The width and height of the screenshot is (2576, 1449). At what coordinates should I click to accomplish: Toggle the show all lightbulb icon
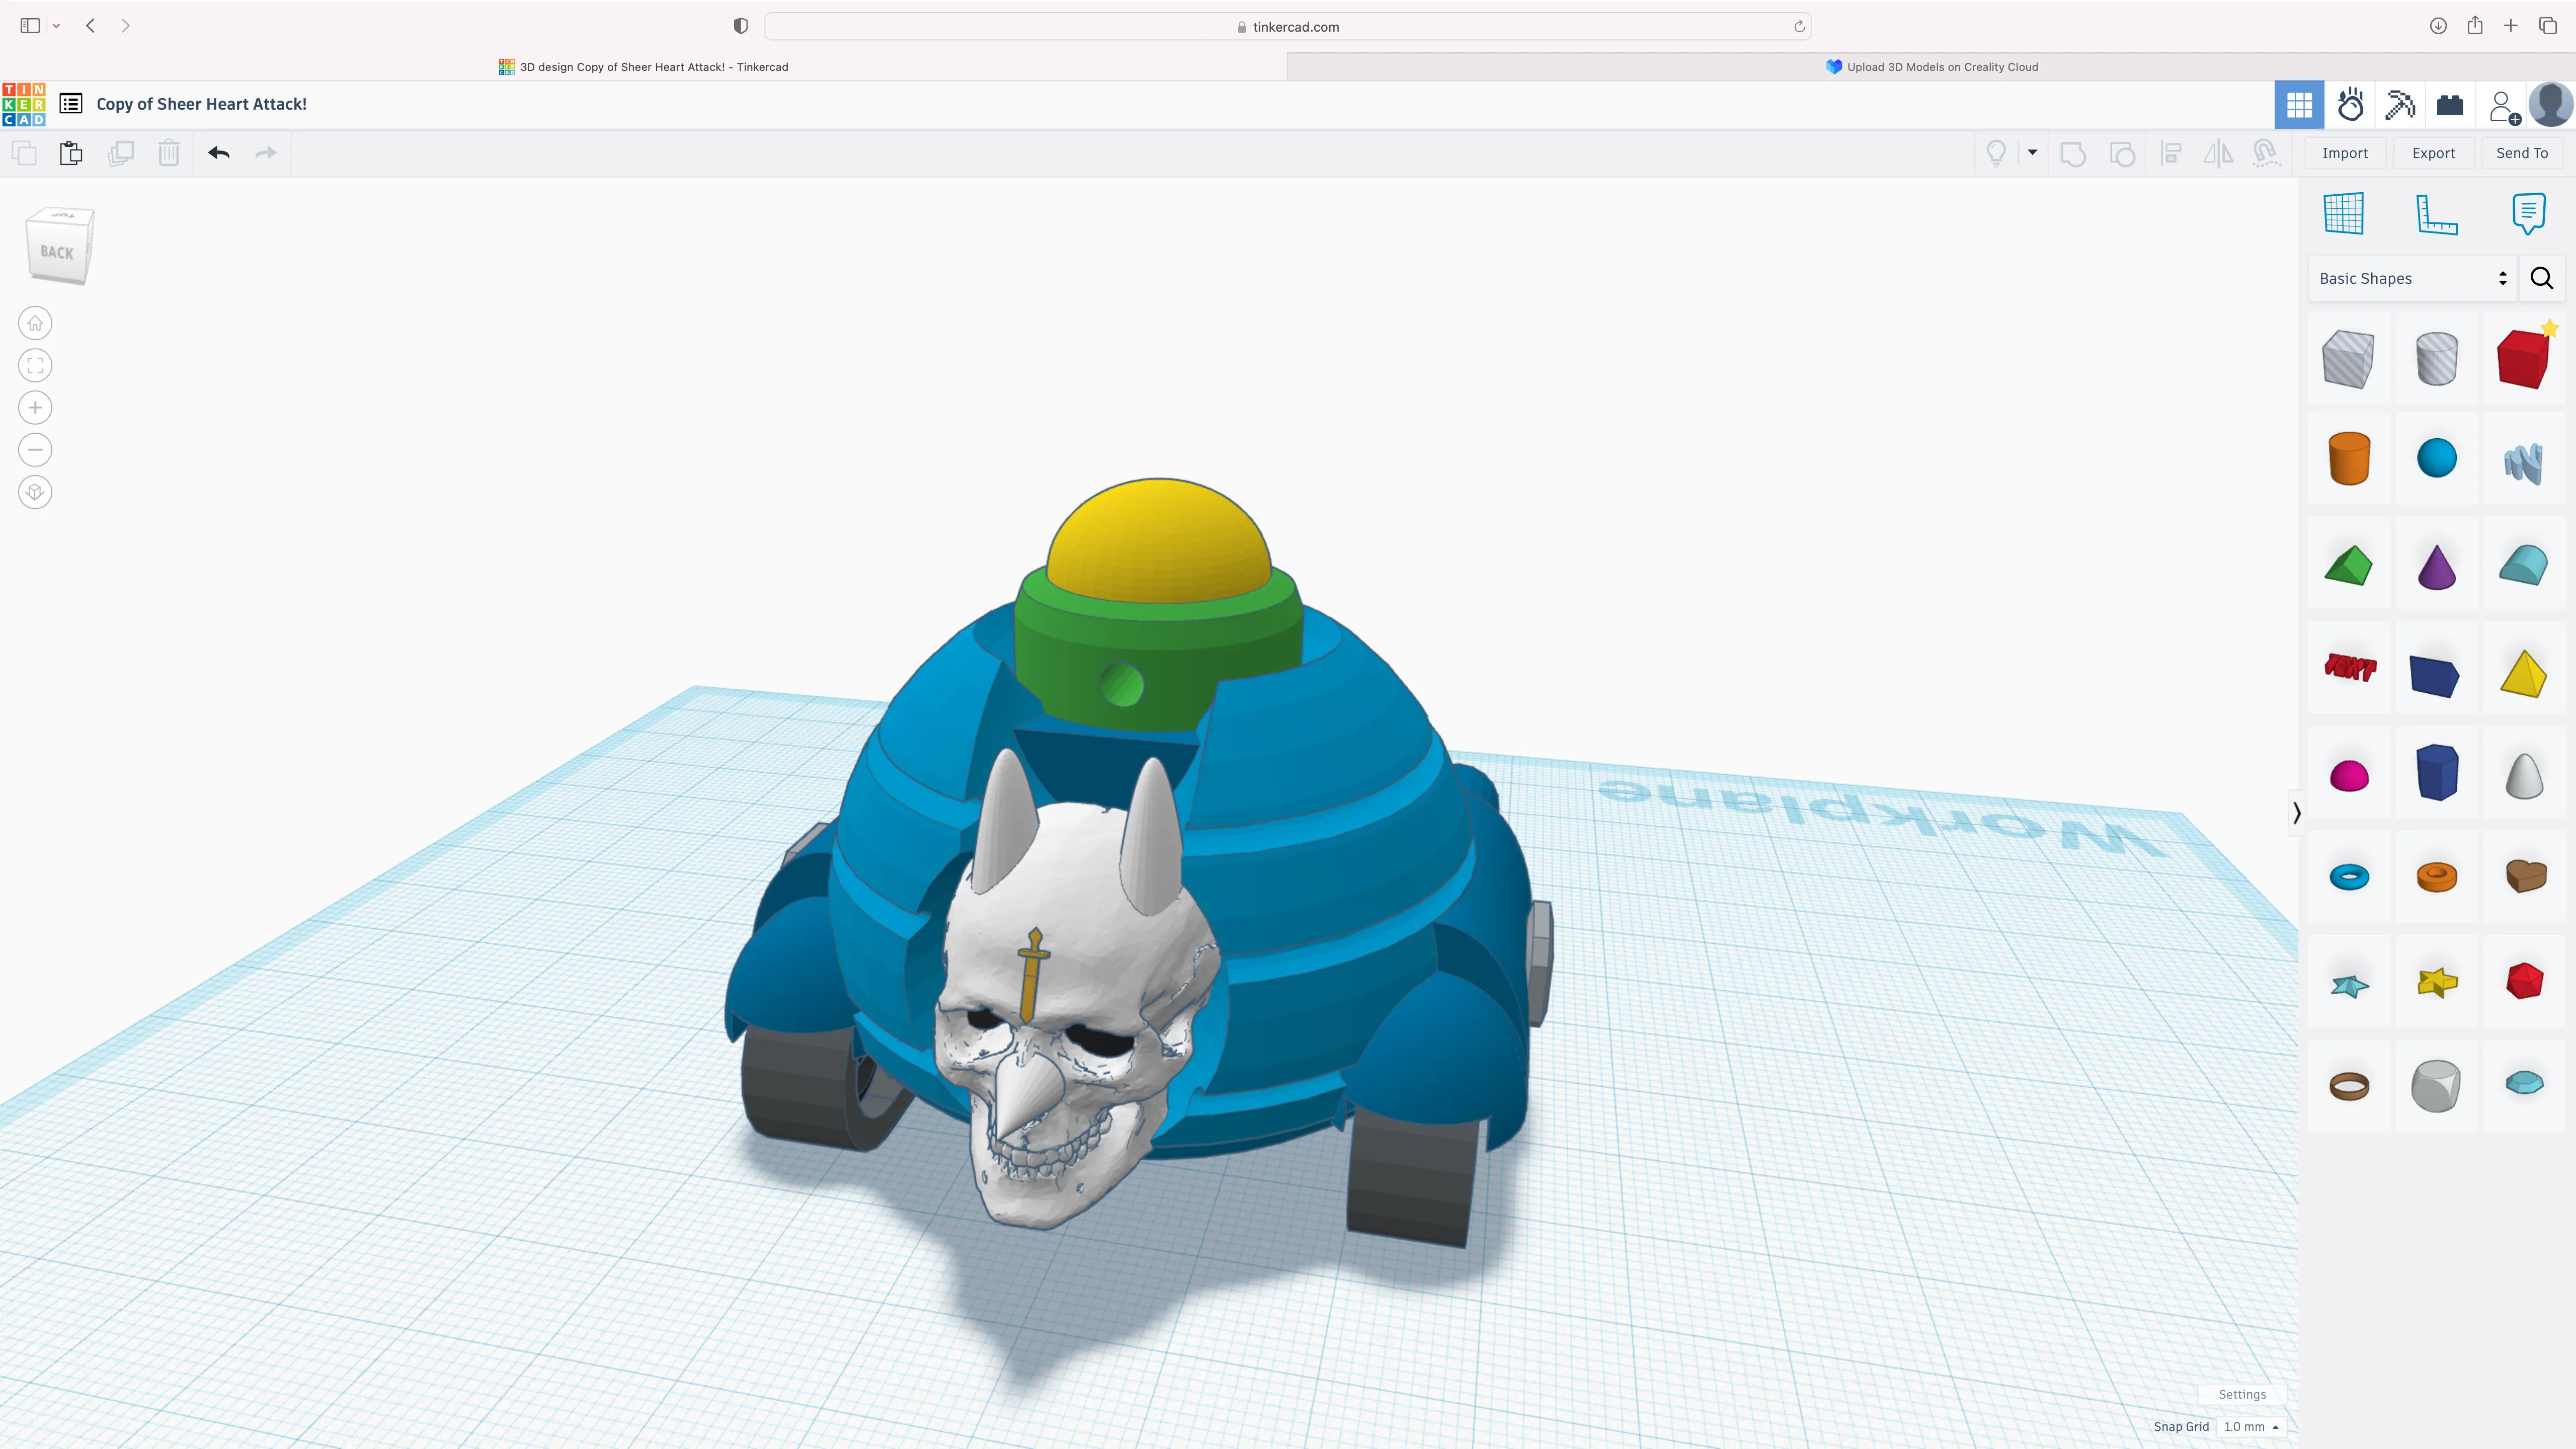(1996, 153)
